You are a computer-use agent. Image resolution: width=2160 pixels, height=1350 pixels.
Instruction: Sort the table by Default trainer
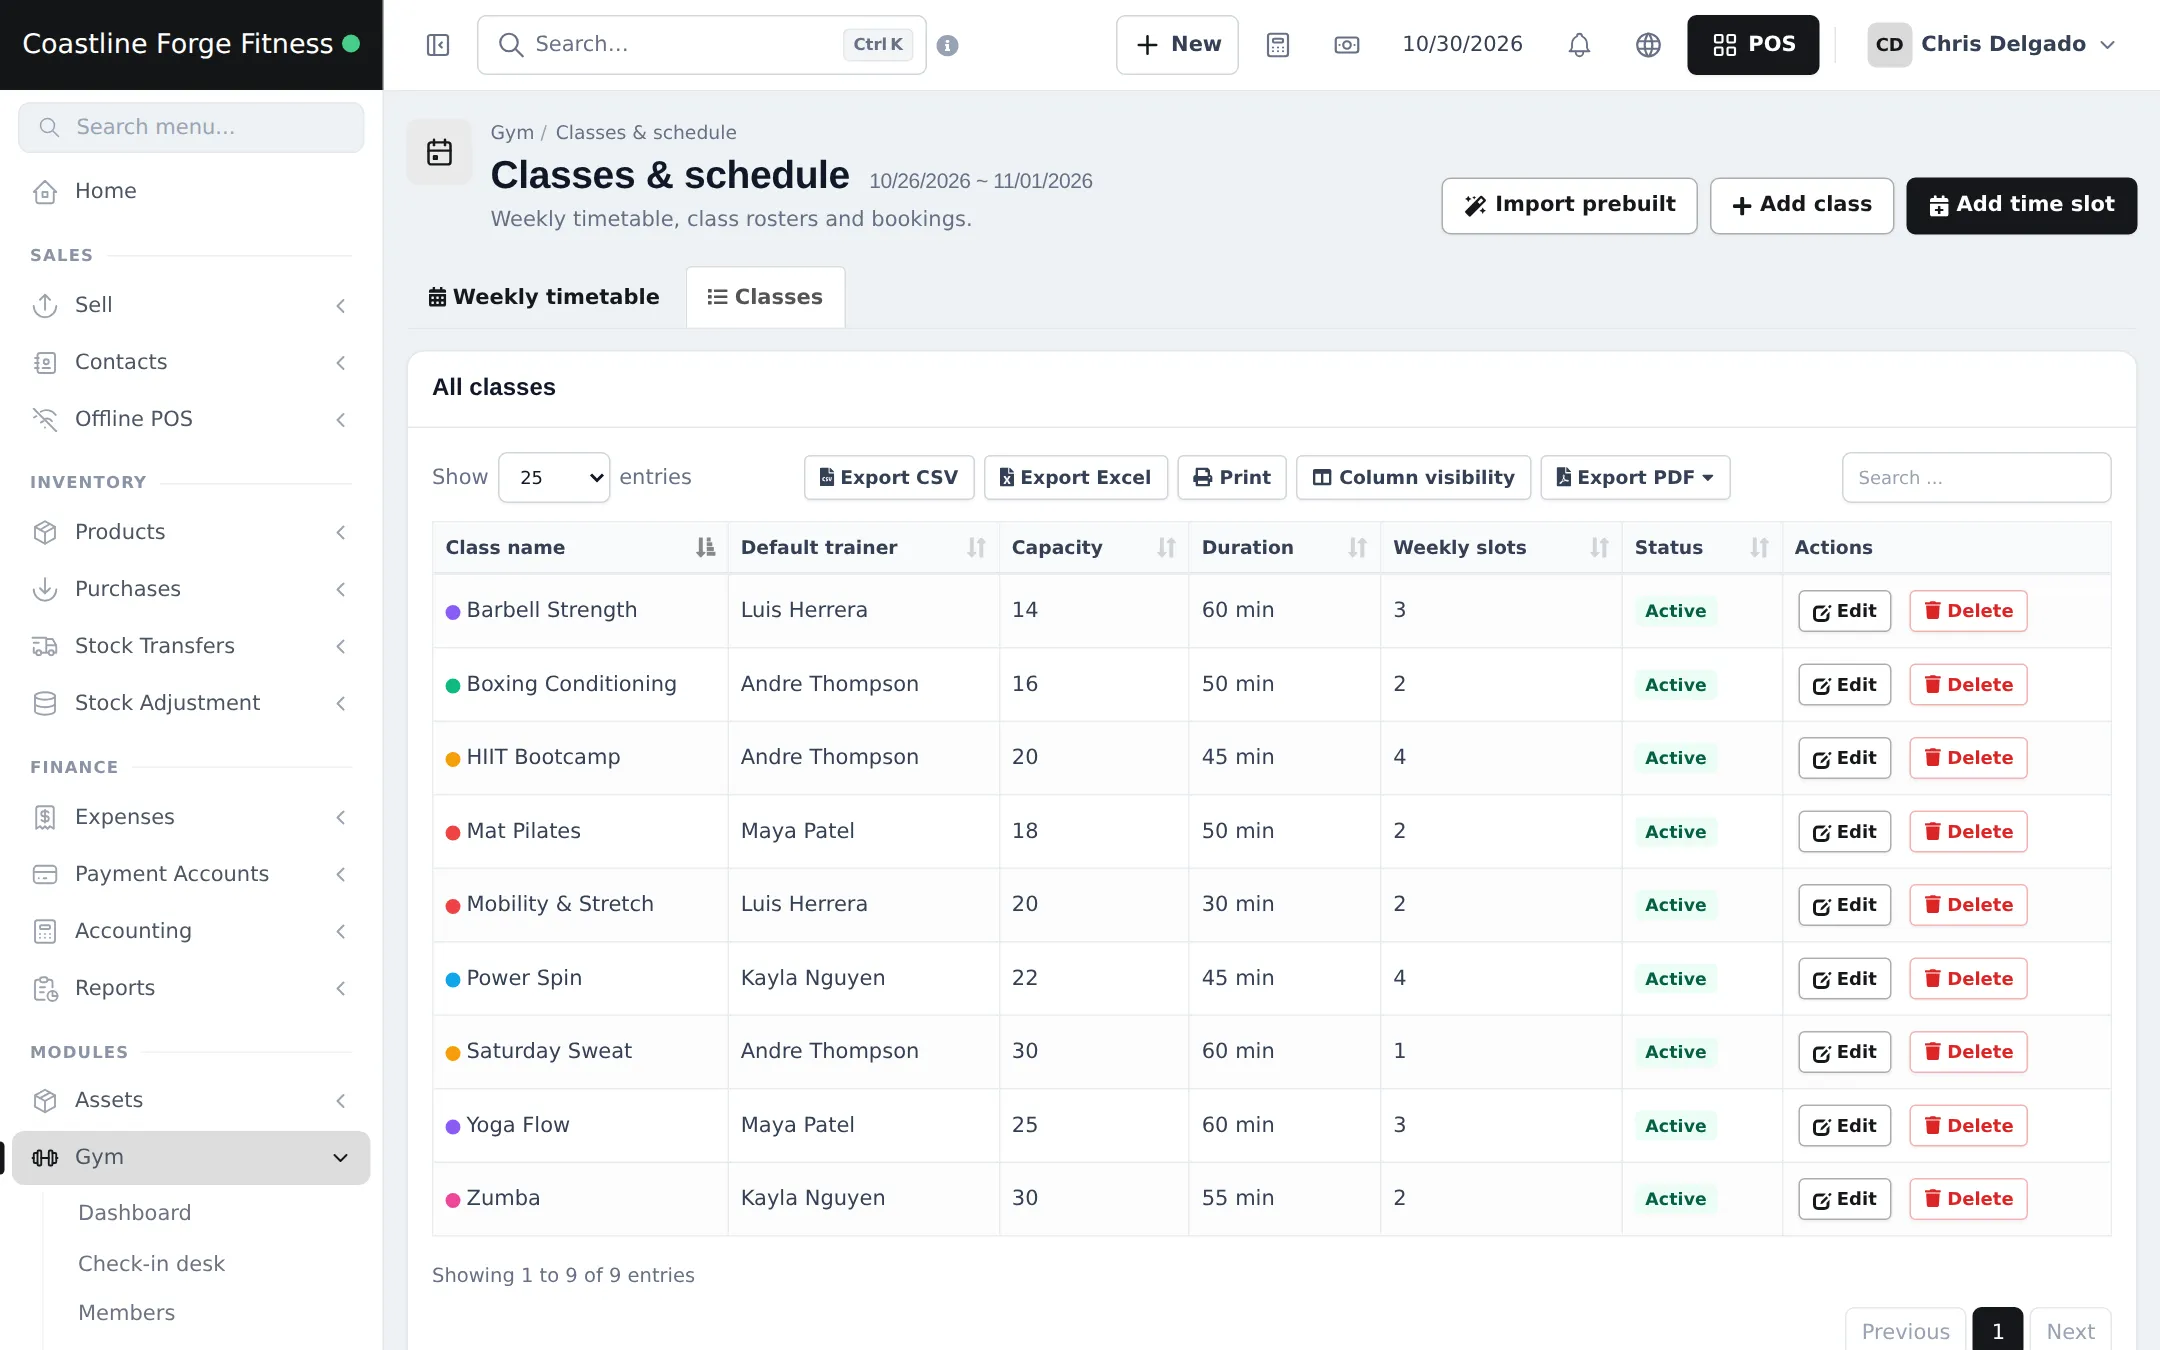[x=863, y=547]
